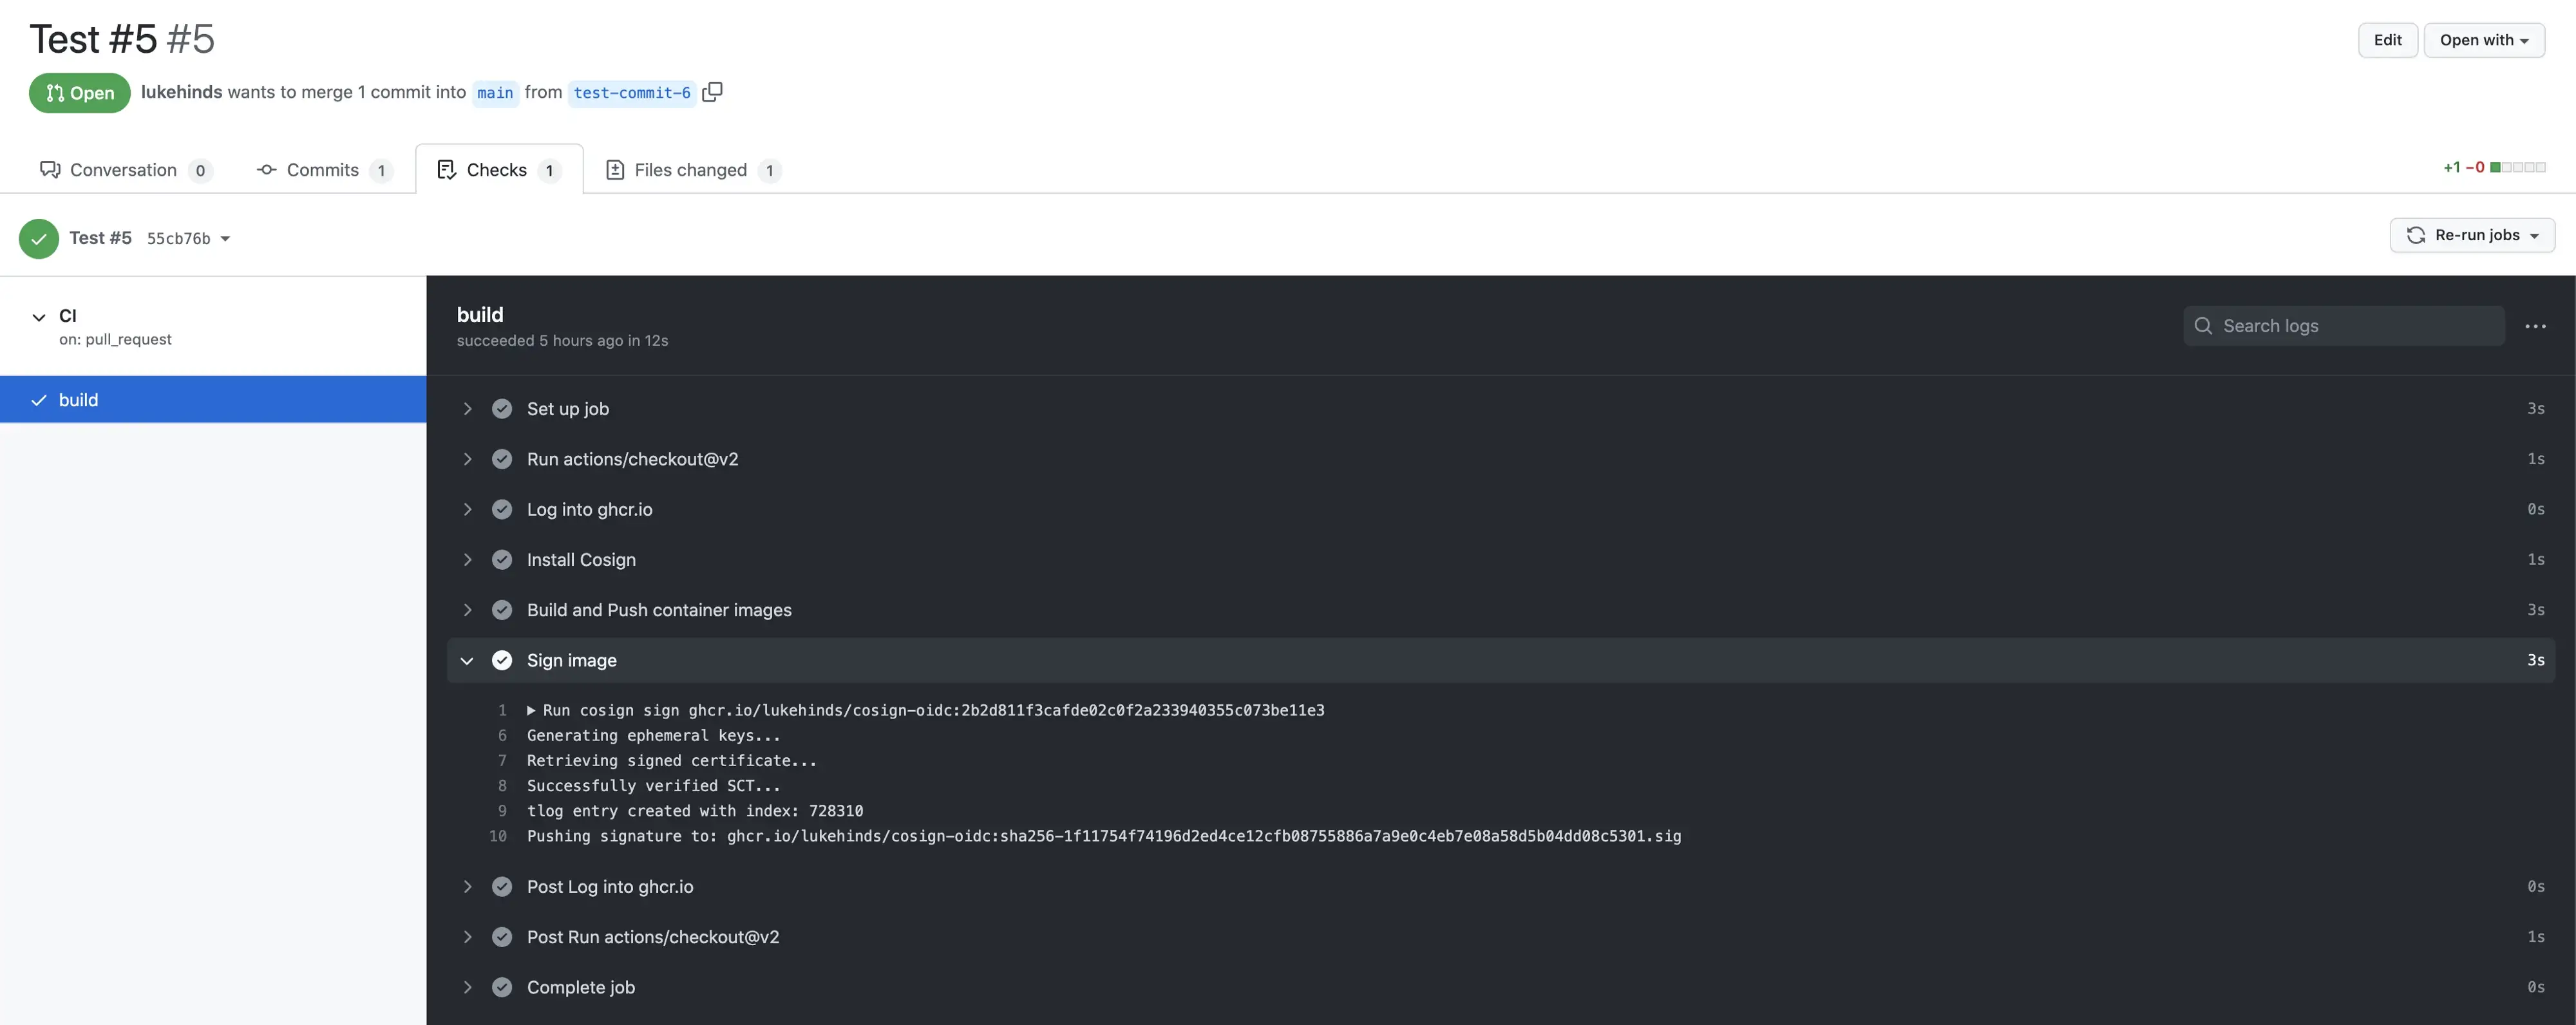The width and height of the screenshot is (2576, 1025).
Task: Open the main base branch link
Action: point(495,93)
